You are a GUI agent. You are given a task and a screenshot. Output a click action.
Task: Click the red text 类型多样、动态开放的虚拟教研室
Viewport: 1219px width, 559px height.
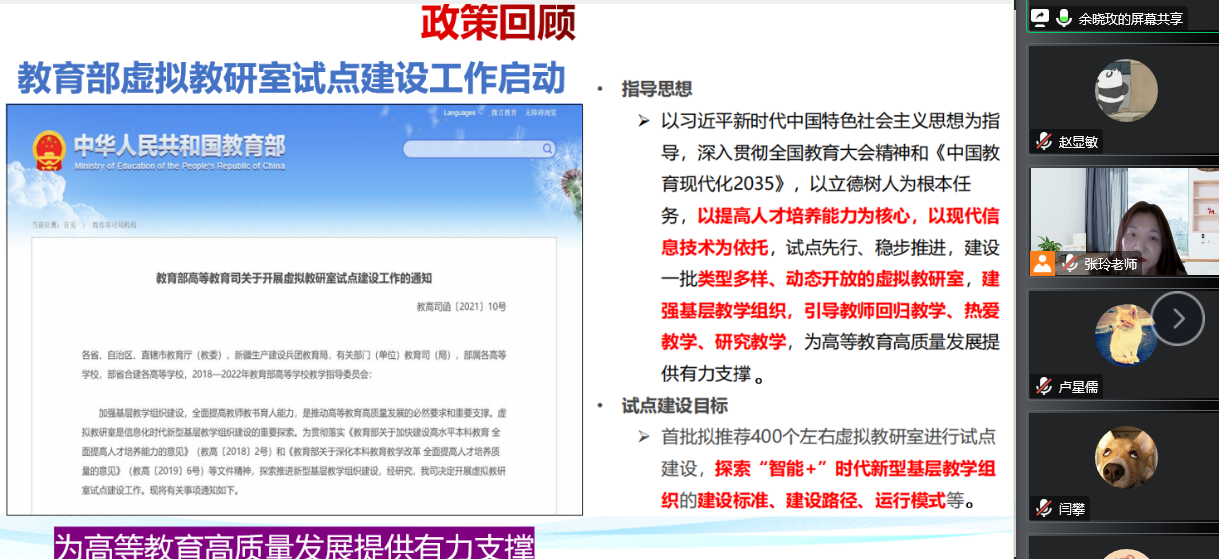click(831, 278)
